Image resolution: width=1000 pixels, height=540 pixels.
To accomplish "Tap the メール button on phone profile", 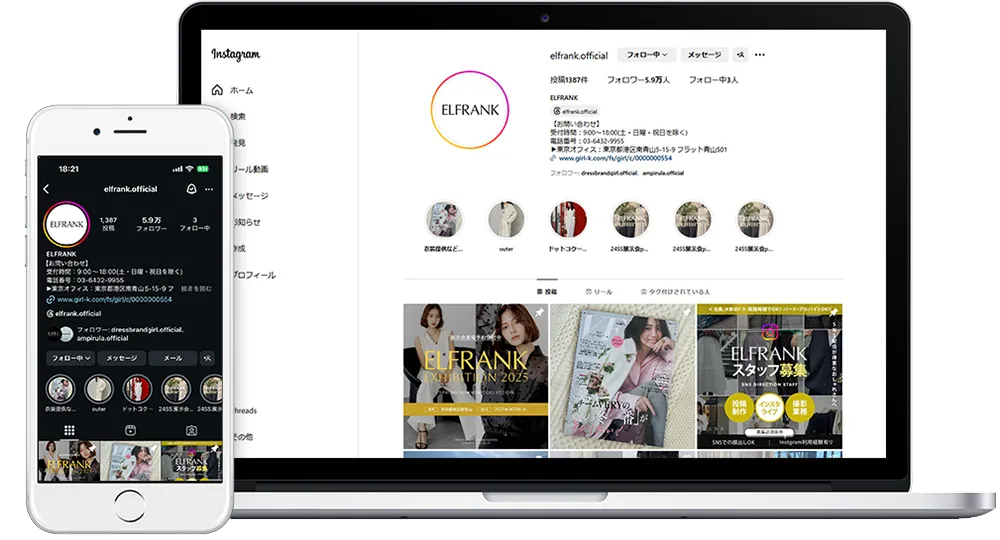I will tap(172, 358).
